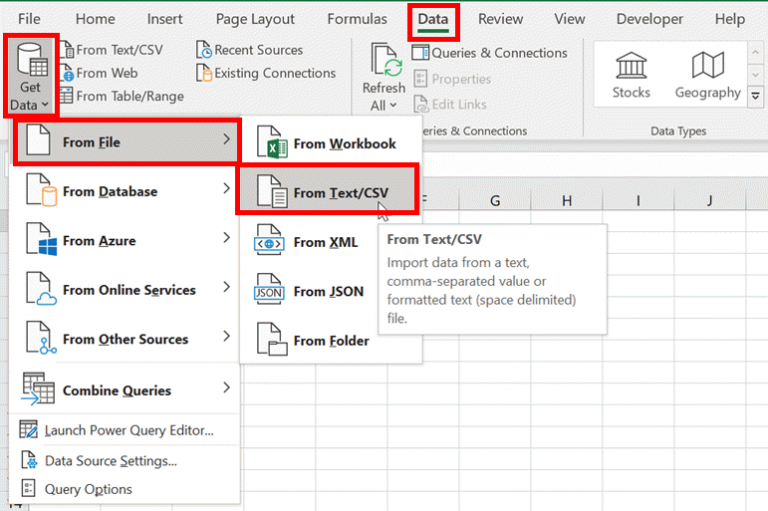Choose From File menu entry
The height and width of the screenshot is (511, 768).
coord(126,141)
